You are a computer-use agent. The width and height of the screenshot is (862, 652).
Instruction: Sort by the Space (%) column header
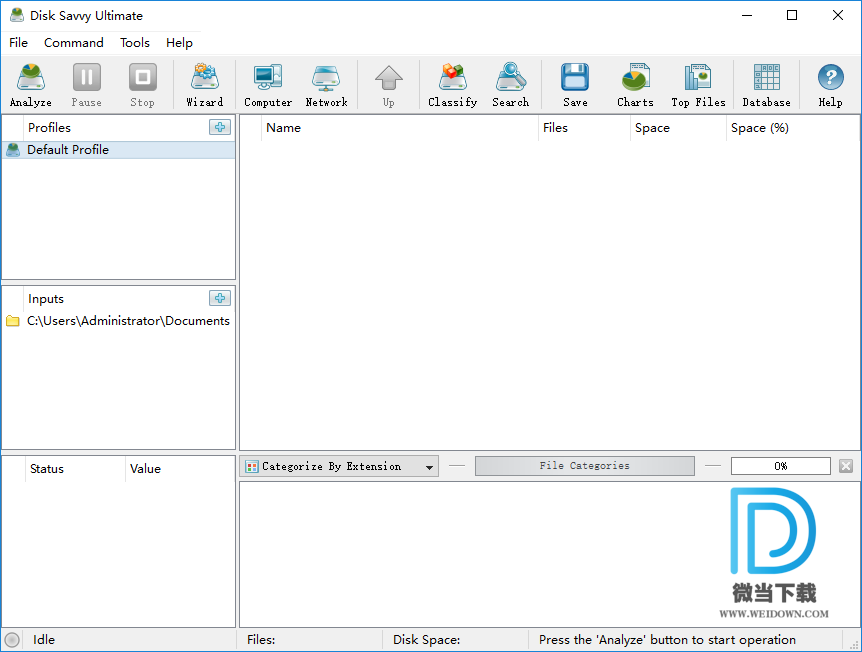pyautogui.click(x=792, y=128)
